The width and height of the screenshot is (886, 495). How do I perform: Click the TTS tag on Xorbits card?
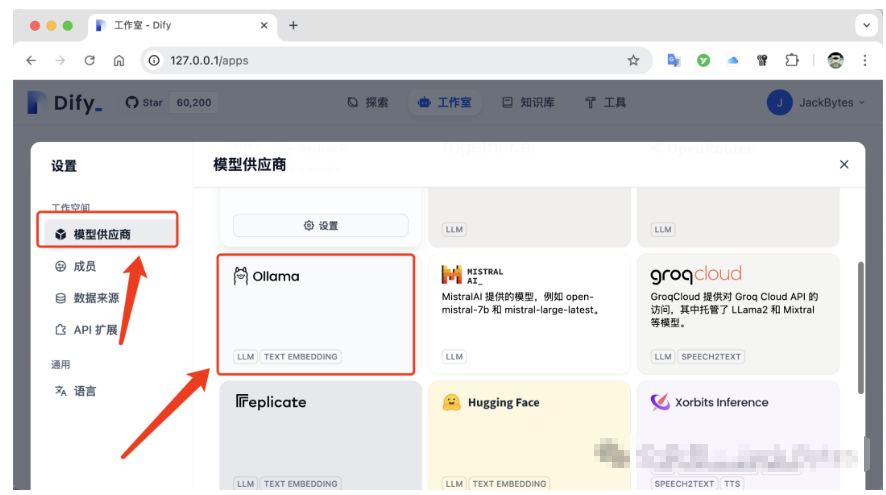coord(732,484)
